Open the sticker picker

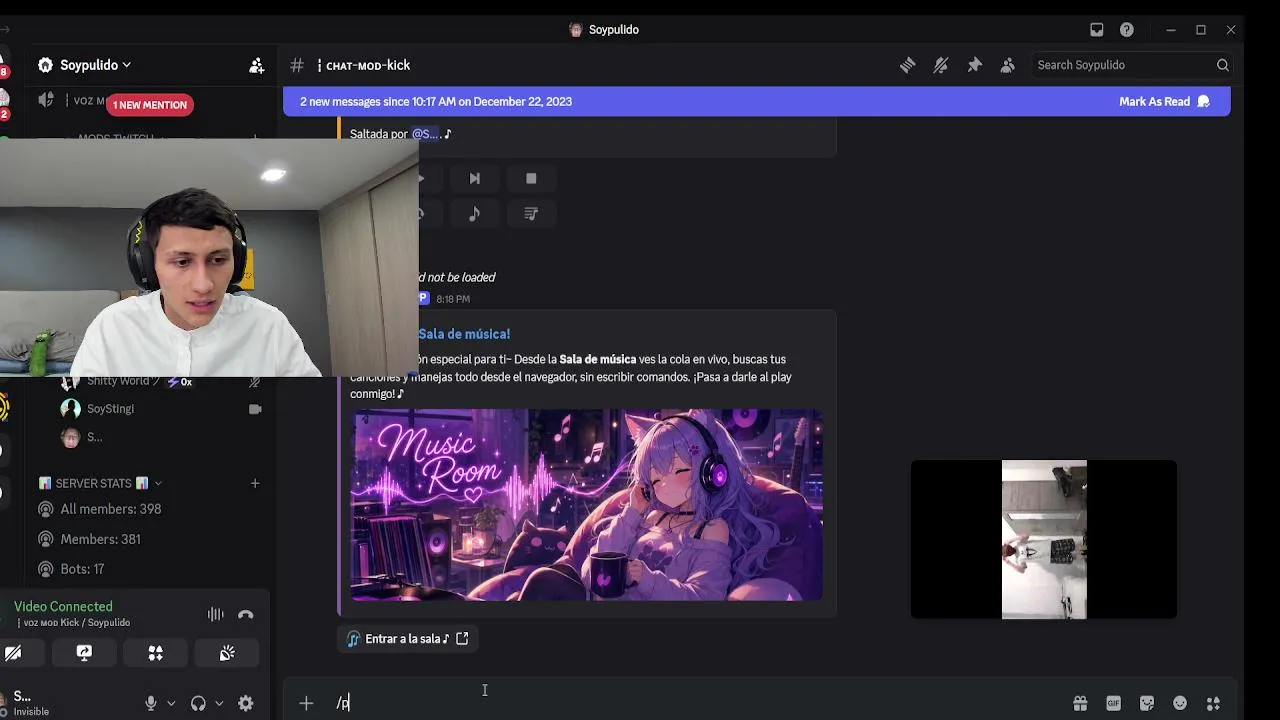tap(1147, 703)
